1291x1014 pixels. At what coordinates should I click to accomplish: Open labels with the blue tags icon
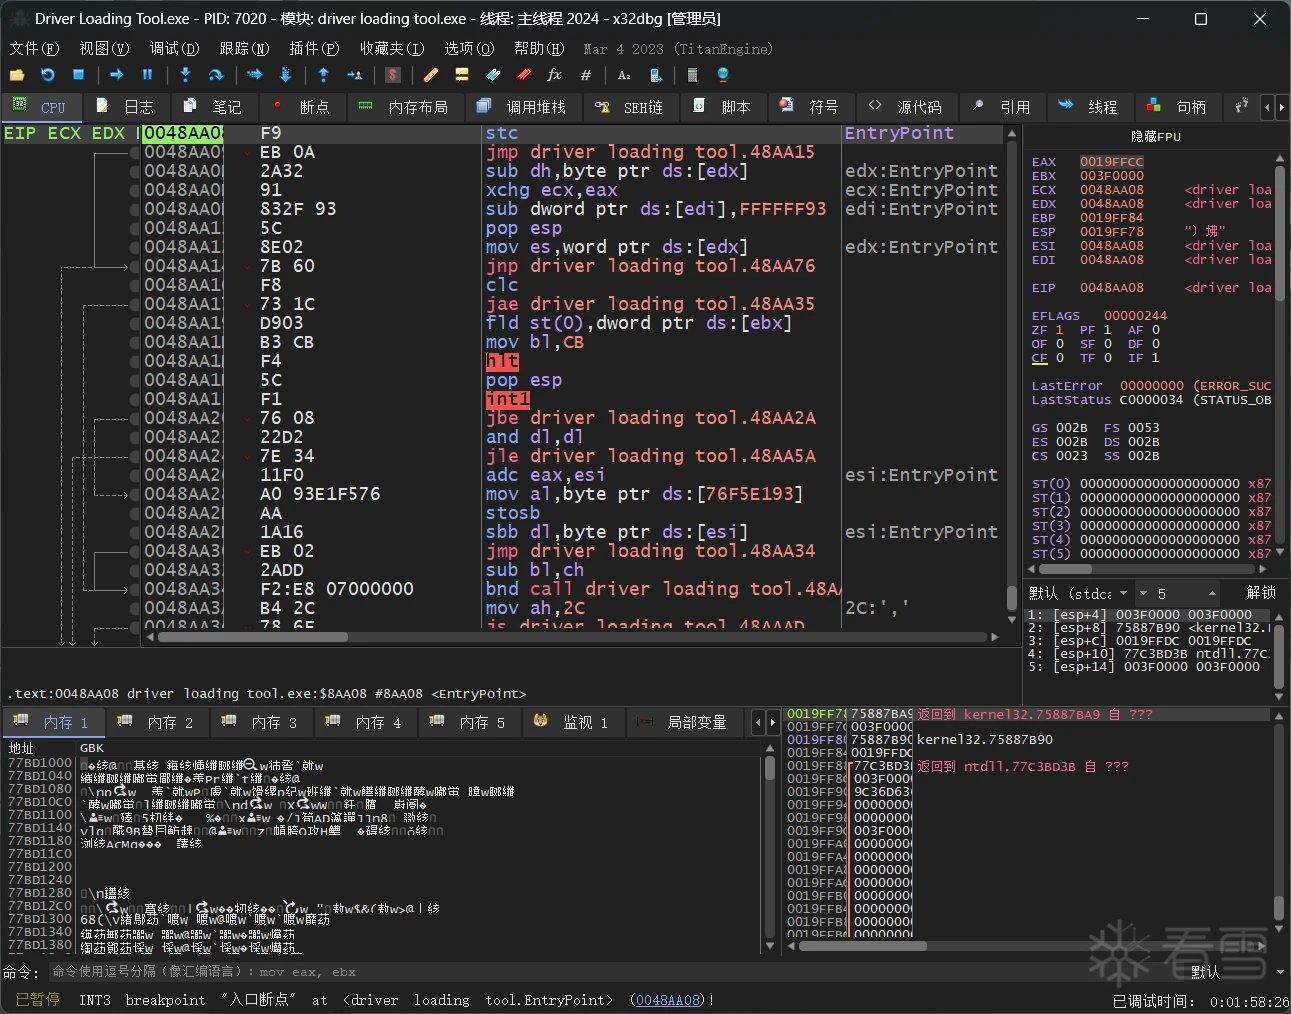(x=493, y=75)
